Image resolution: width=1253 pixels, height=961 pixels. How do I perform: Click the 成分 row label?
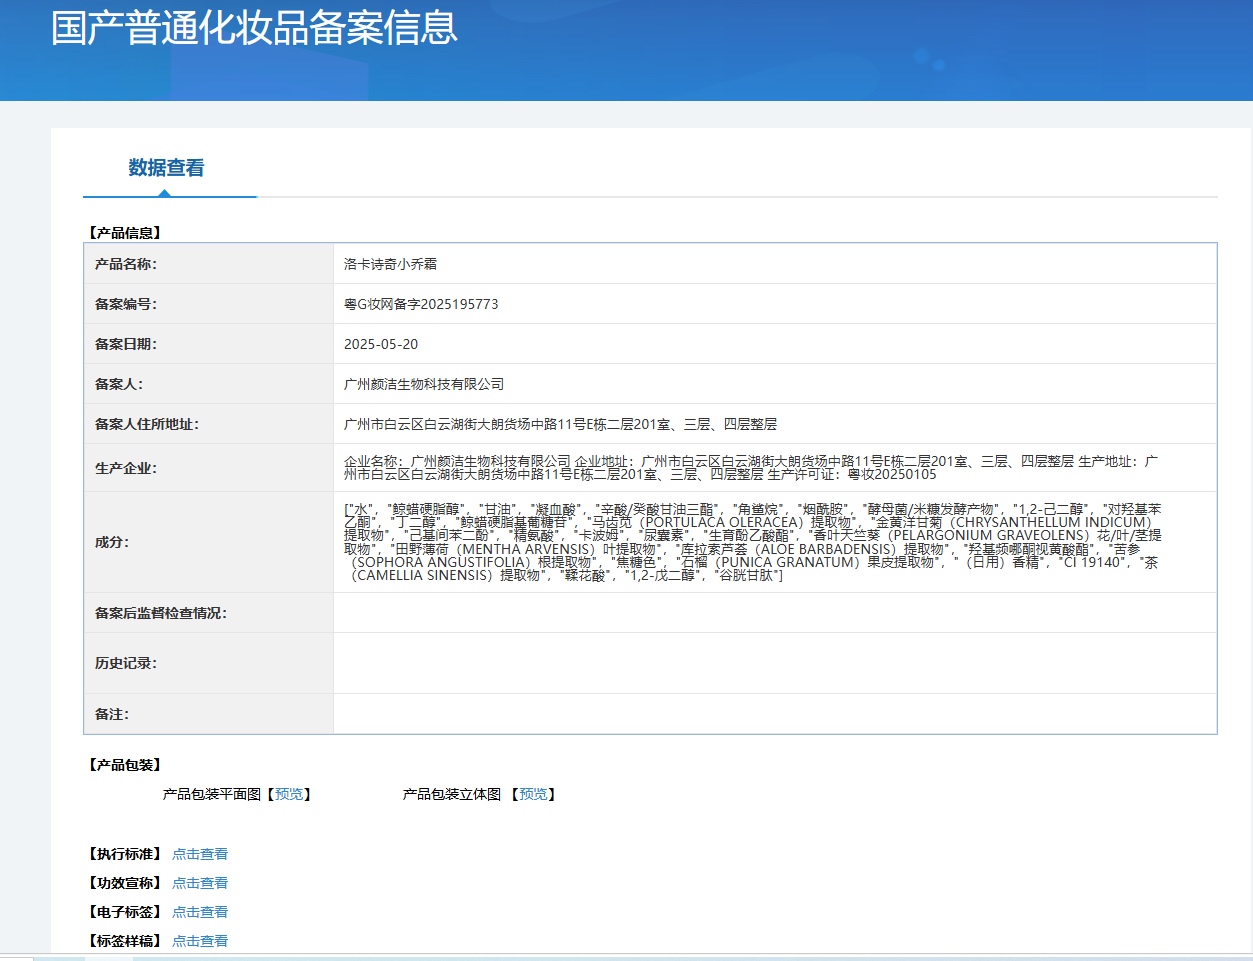click(x=112, y=542)
